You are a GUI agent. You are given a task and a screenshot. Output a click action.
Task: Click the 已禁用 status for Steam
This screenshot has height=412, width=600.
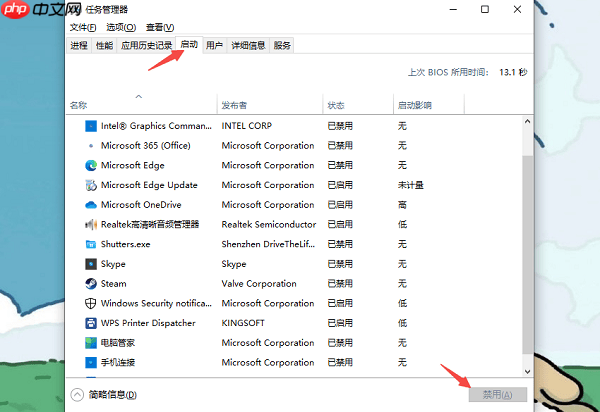[x=340, y=283]
